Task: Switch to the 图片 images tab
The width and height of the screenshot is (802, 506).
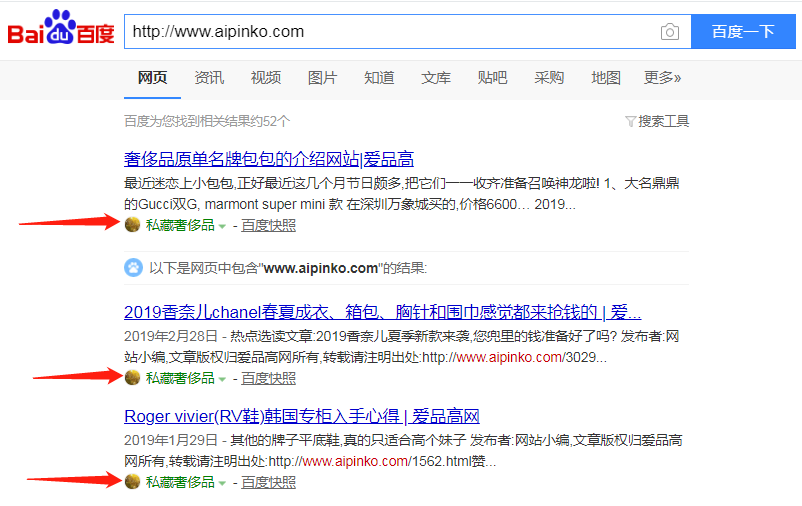Action: 322,78
